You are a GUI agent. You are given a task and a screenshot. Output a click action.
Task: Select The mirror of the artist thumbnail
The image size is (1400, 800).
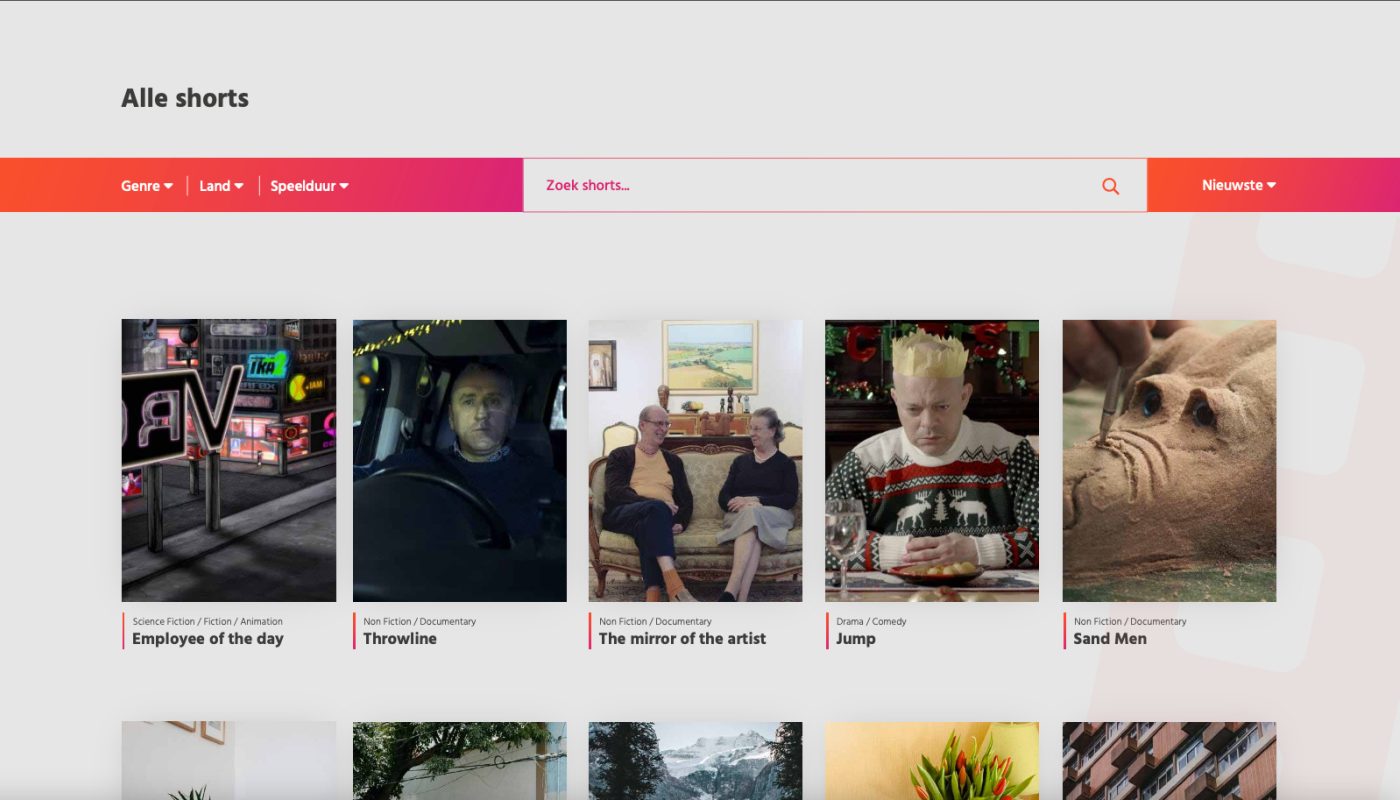695,460
